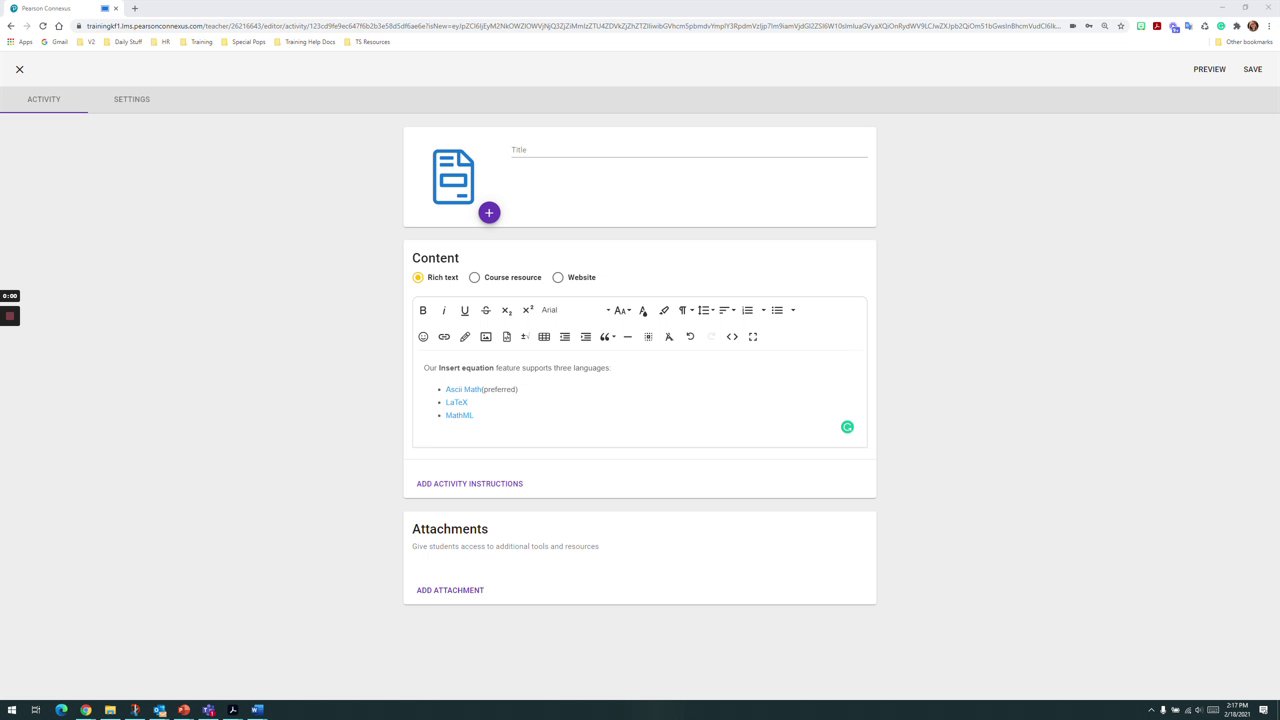Screen dimensions: 1280x720
Task: Open the Daily Stuff bookmark folder
Action: coord(123,42)
